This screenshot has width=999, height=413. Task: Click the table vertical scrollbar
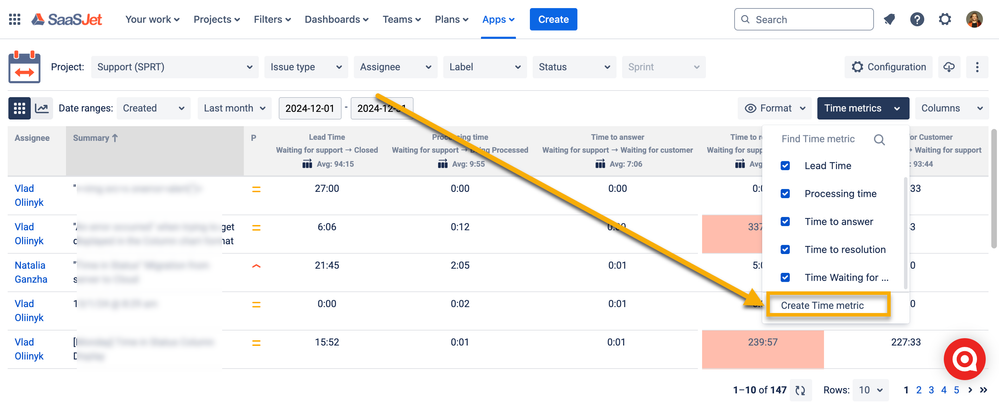995,189
